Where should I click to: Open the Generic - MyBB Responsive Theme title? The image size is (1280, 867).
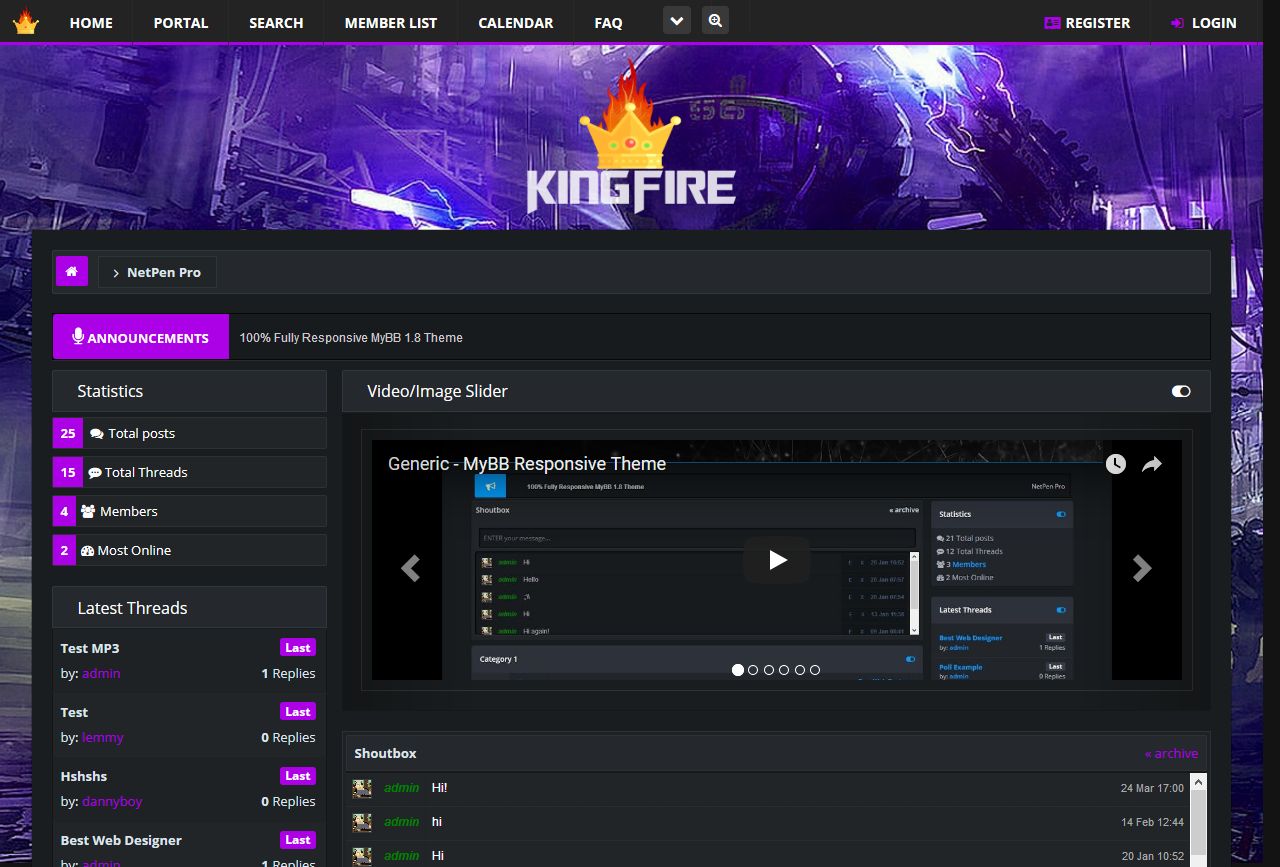click(x=527, y=464)
